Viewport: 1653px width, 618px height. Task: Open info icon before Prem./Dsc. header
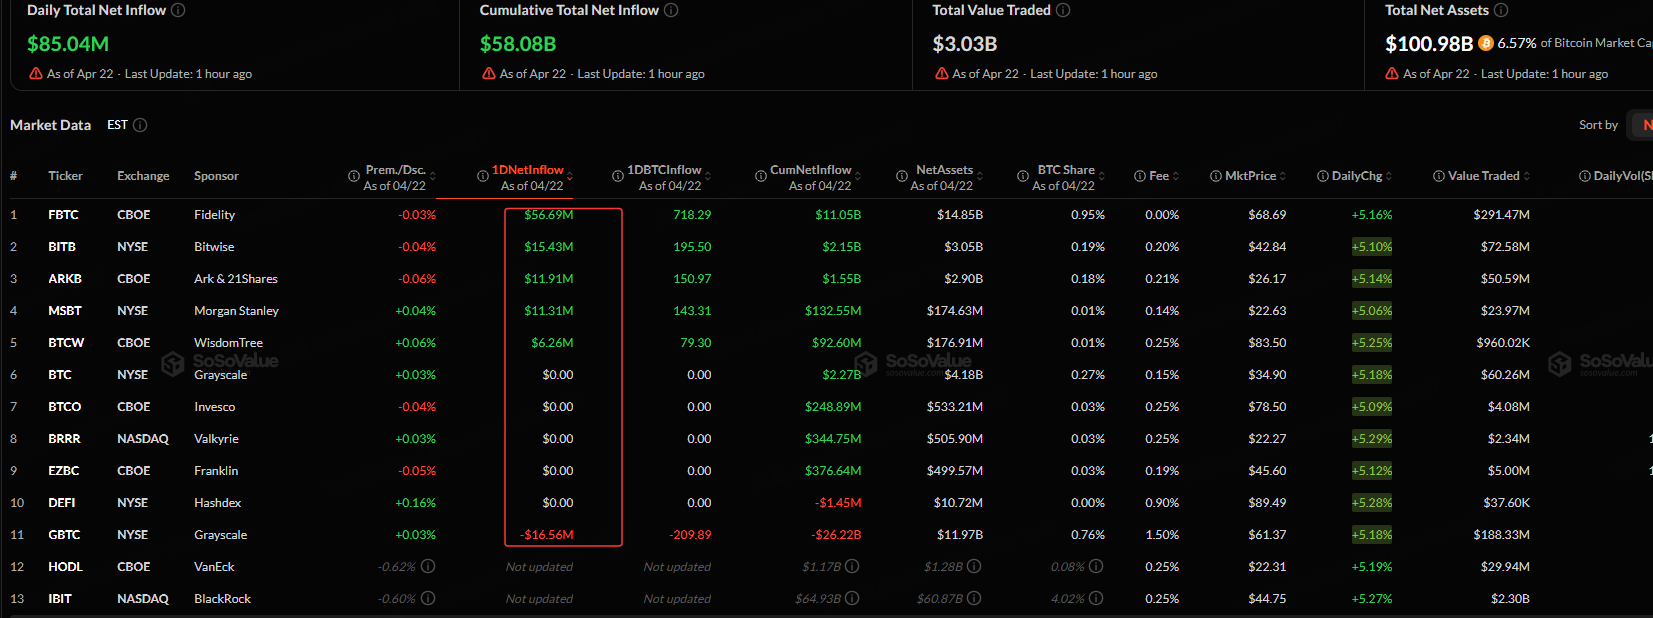click(x=354, y=176)
